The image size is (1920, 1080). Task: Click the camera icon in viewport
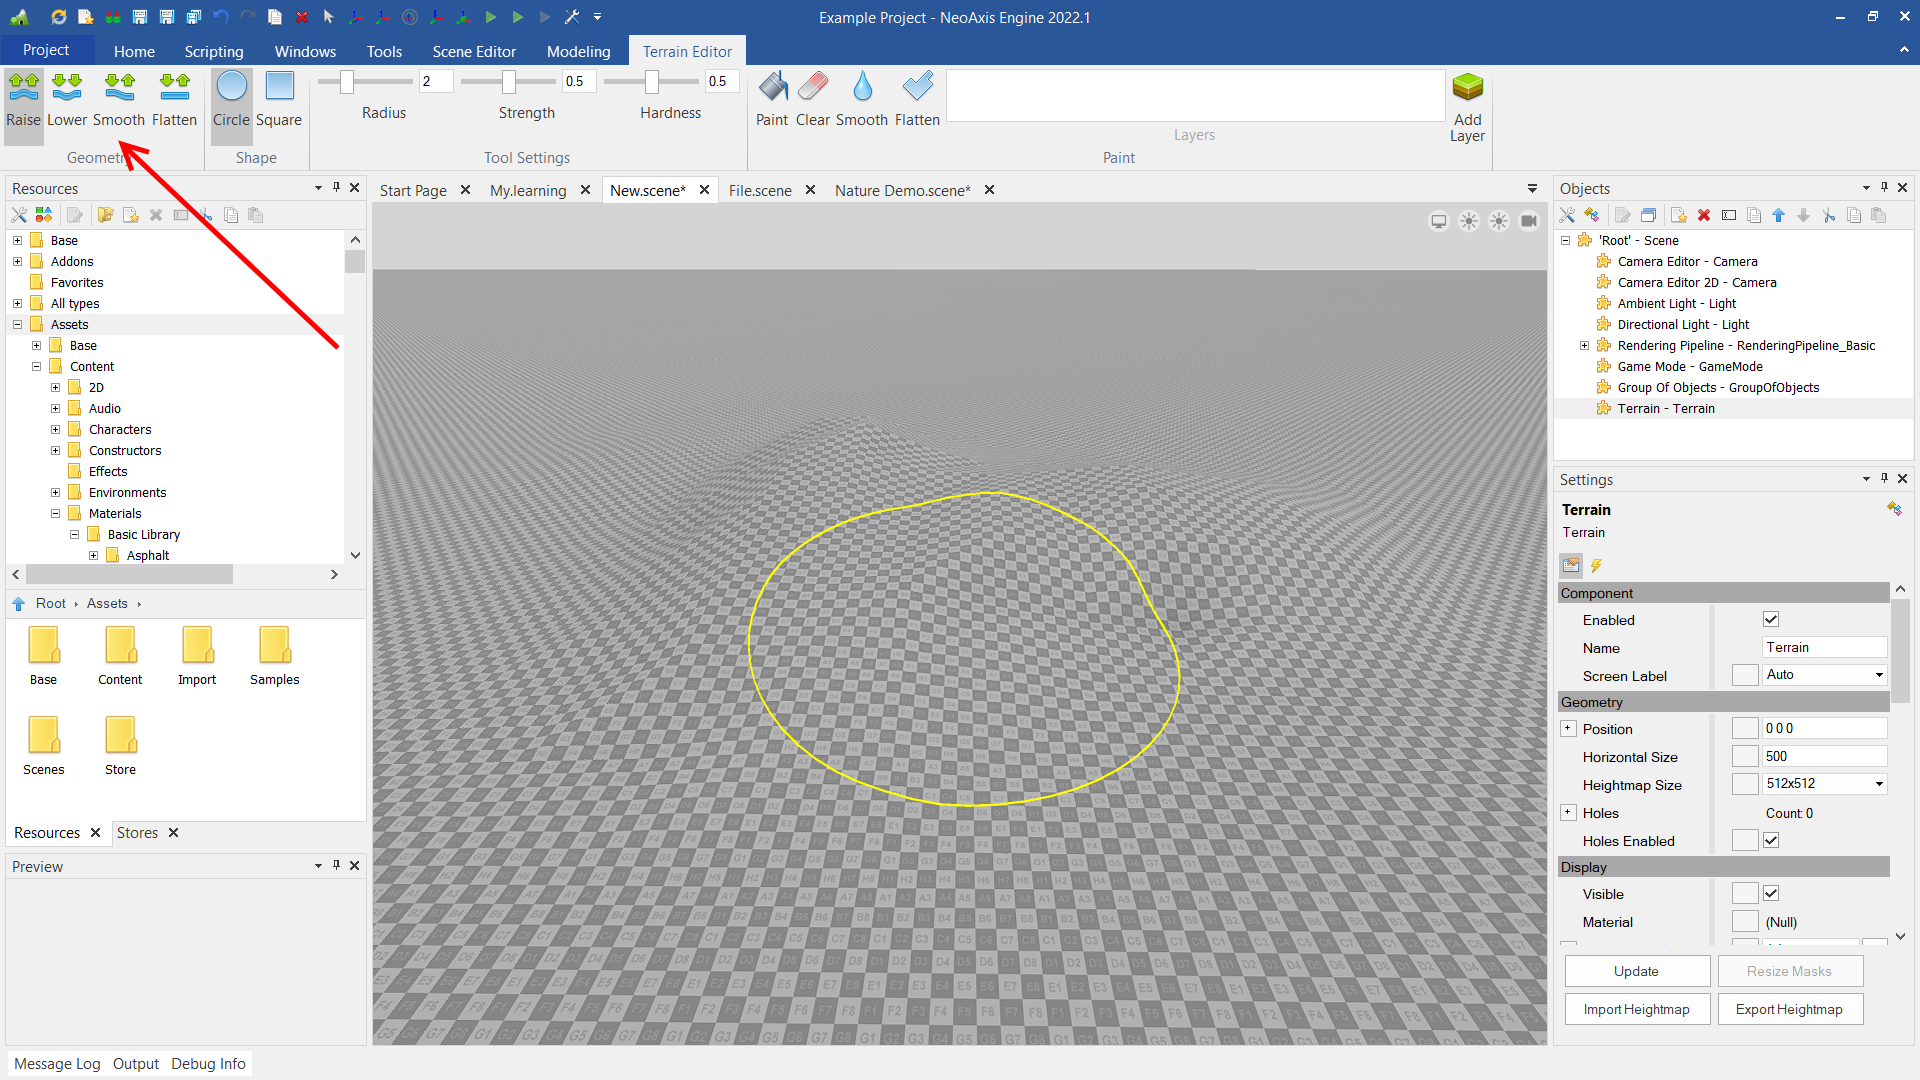[1529, 221]
